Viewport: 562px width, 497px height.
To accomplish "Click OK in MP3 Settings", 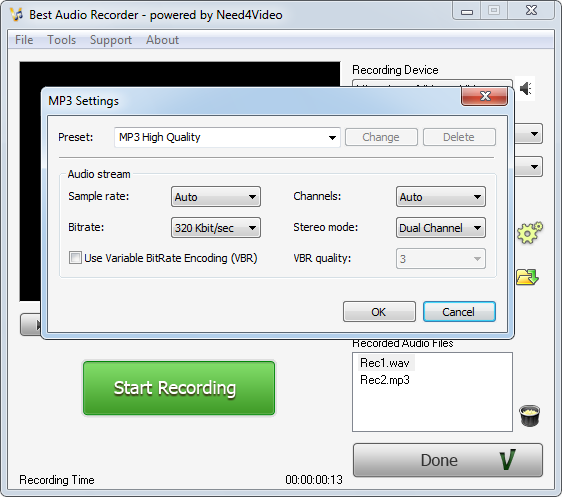I will coord(379,312).
